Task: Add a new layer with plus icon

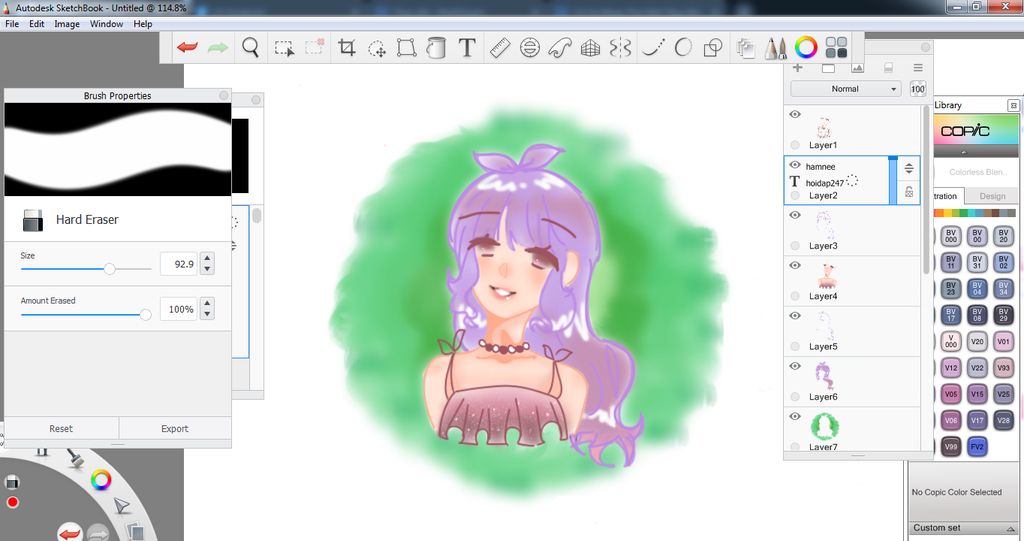Action: [797, 67]
